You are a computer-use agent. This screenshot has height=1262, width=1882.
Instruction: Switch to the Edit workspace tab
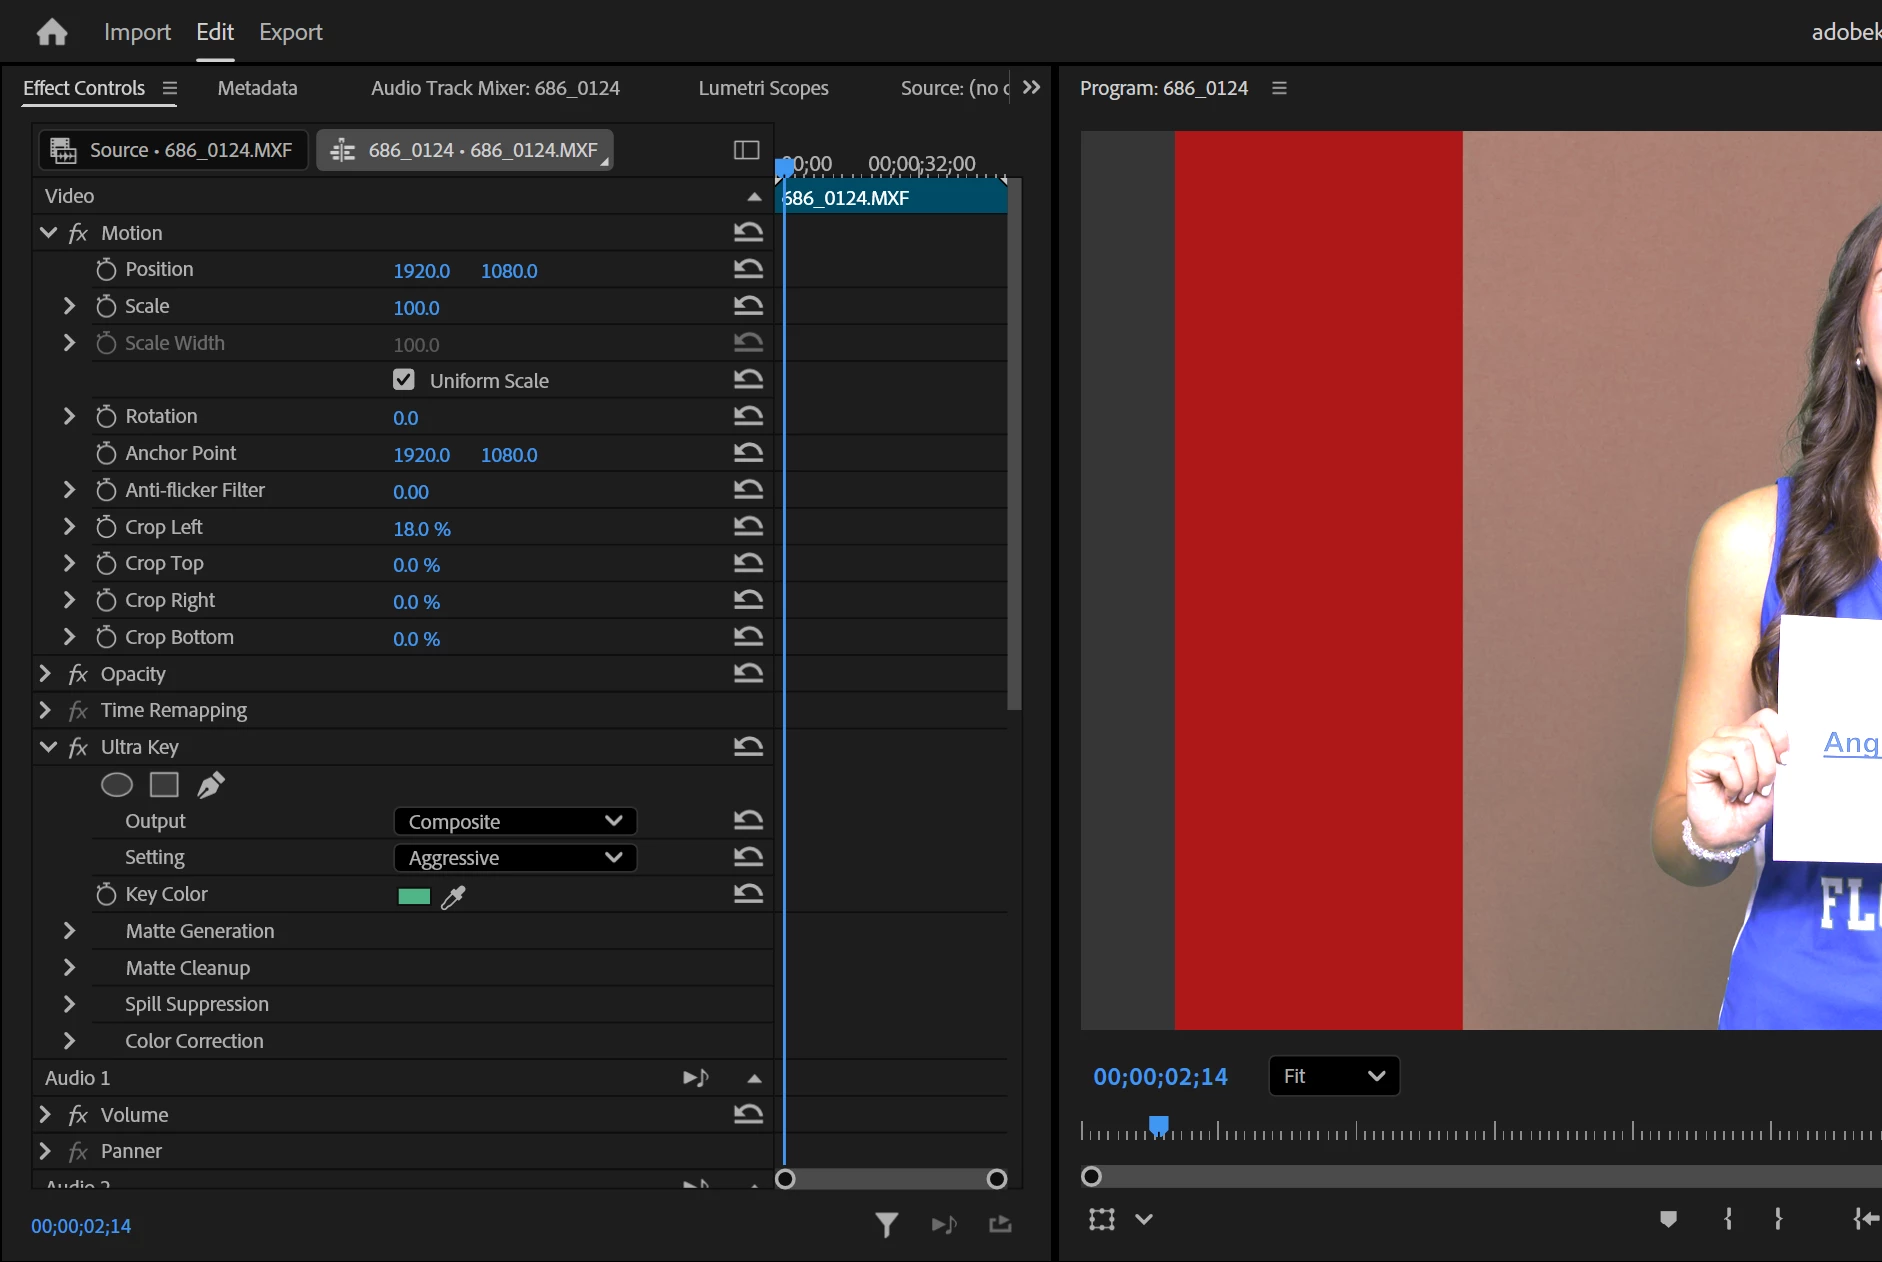[x=215, y=32]
